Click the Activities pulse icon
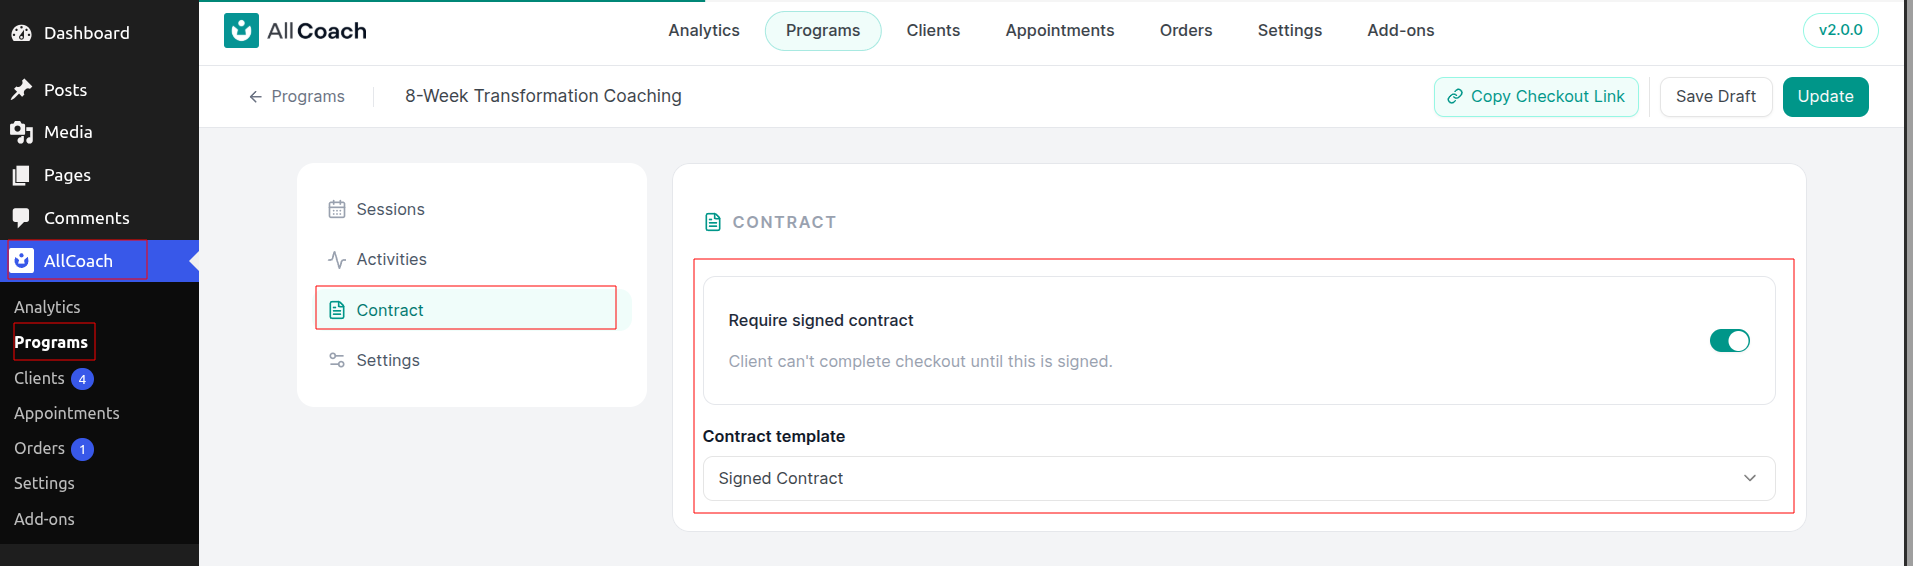 point(337,259)
